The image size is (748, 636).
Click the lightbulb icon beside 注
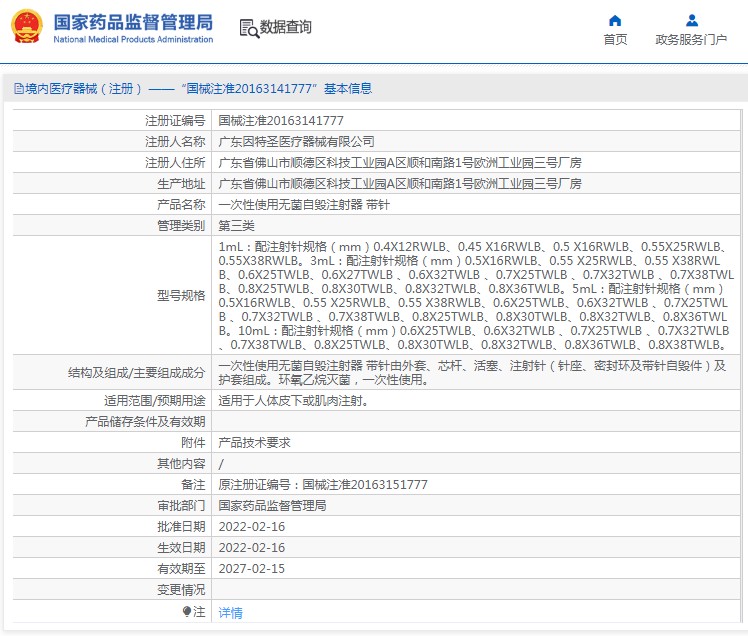click(x=187, y=611)
